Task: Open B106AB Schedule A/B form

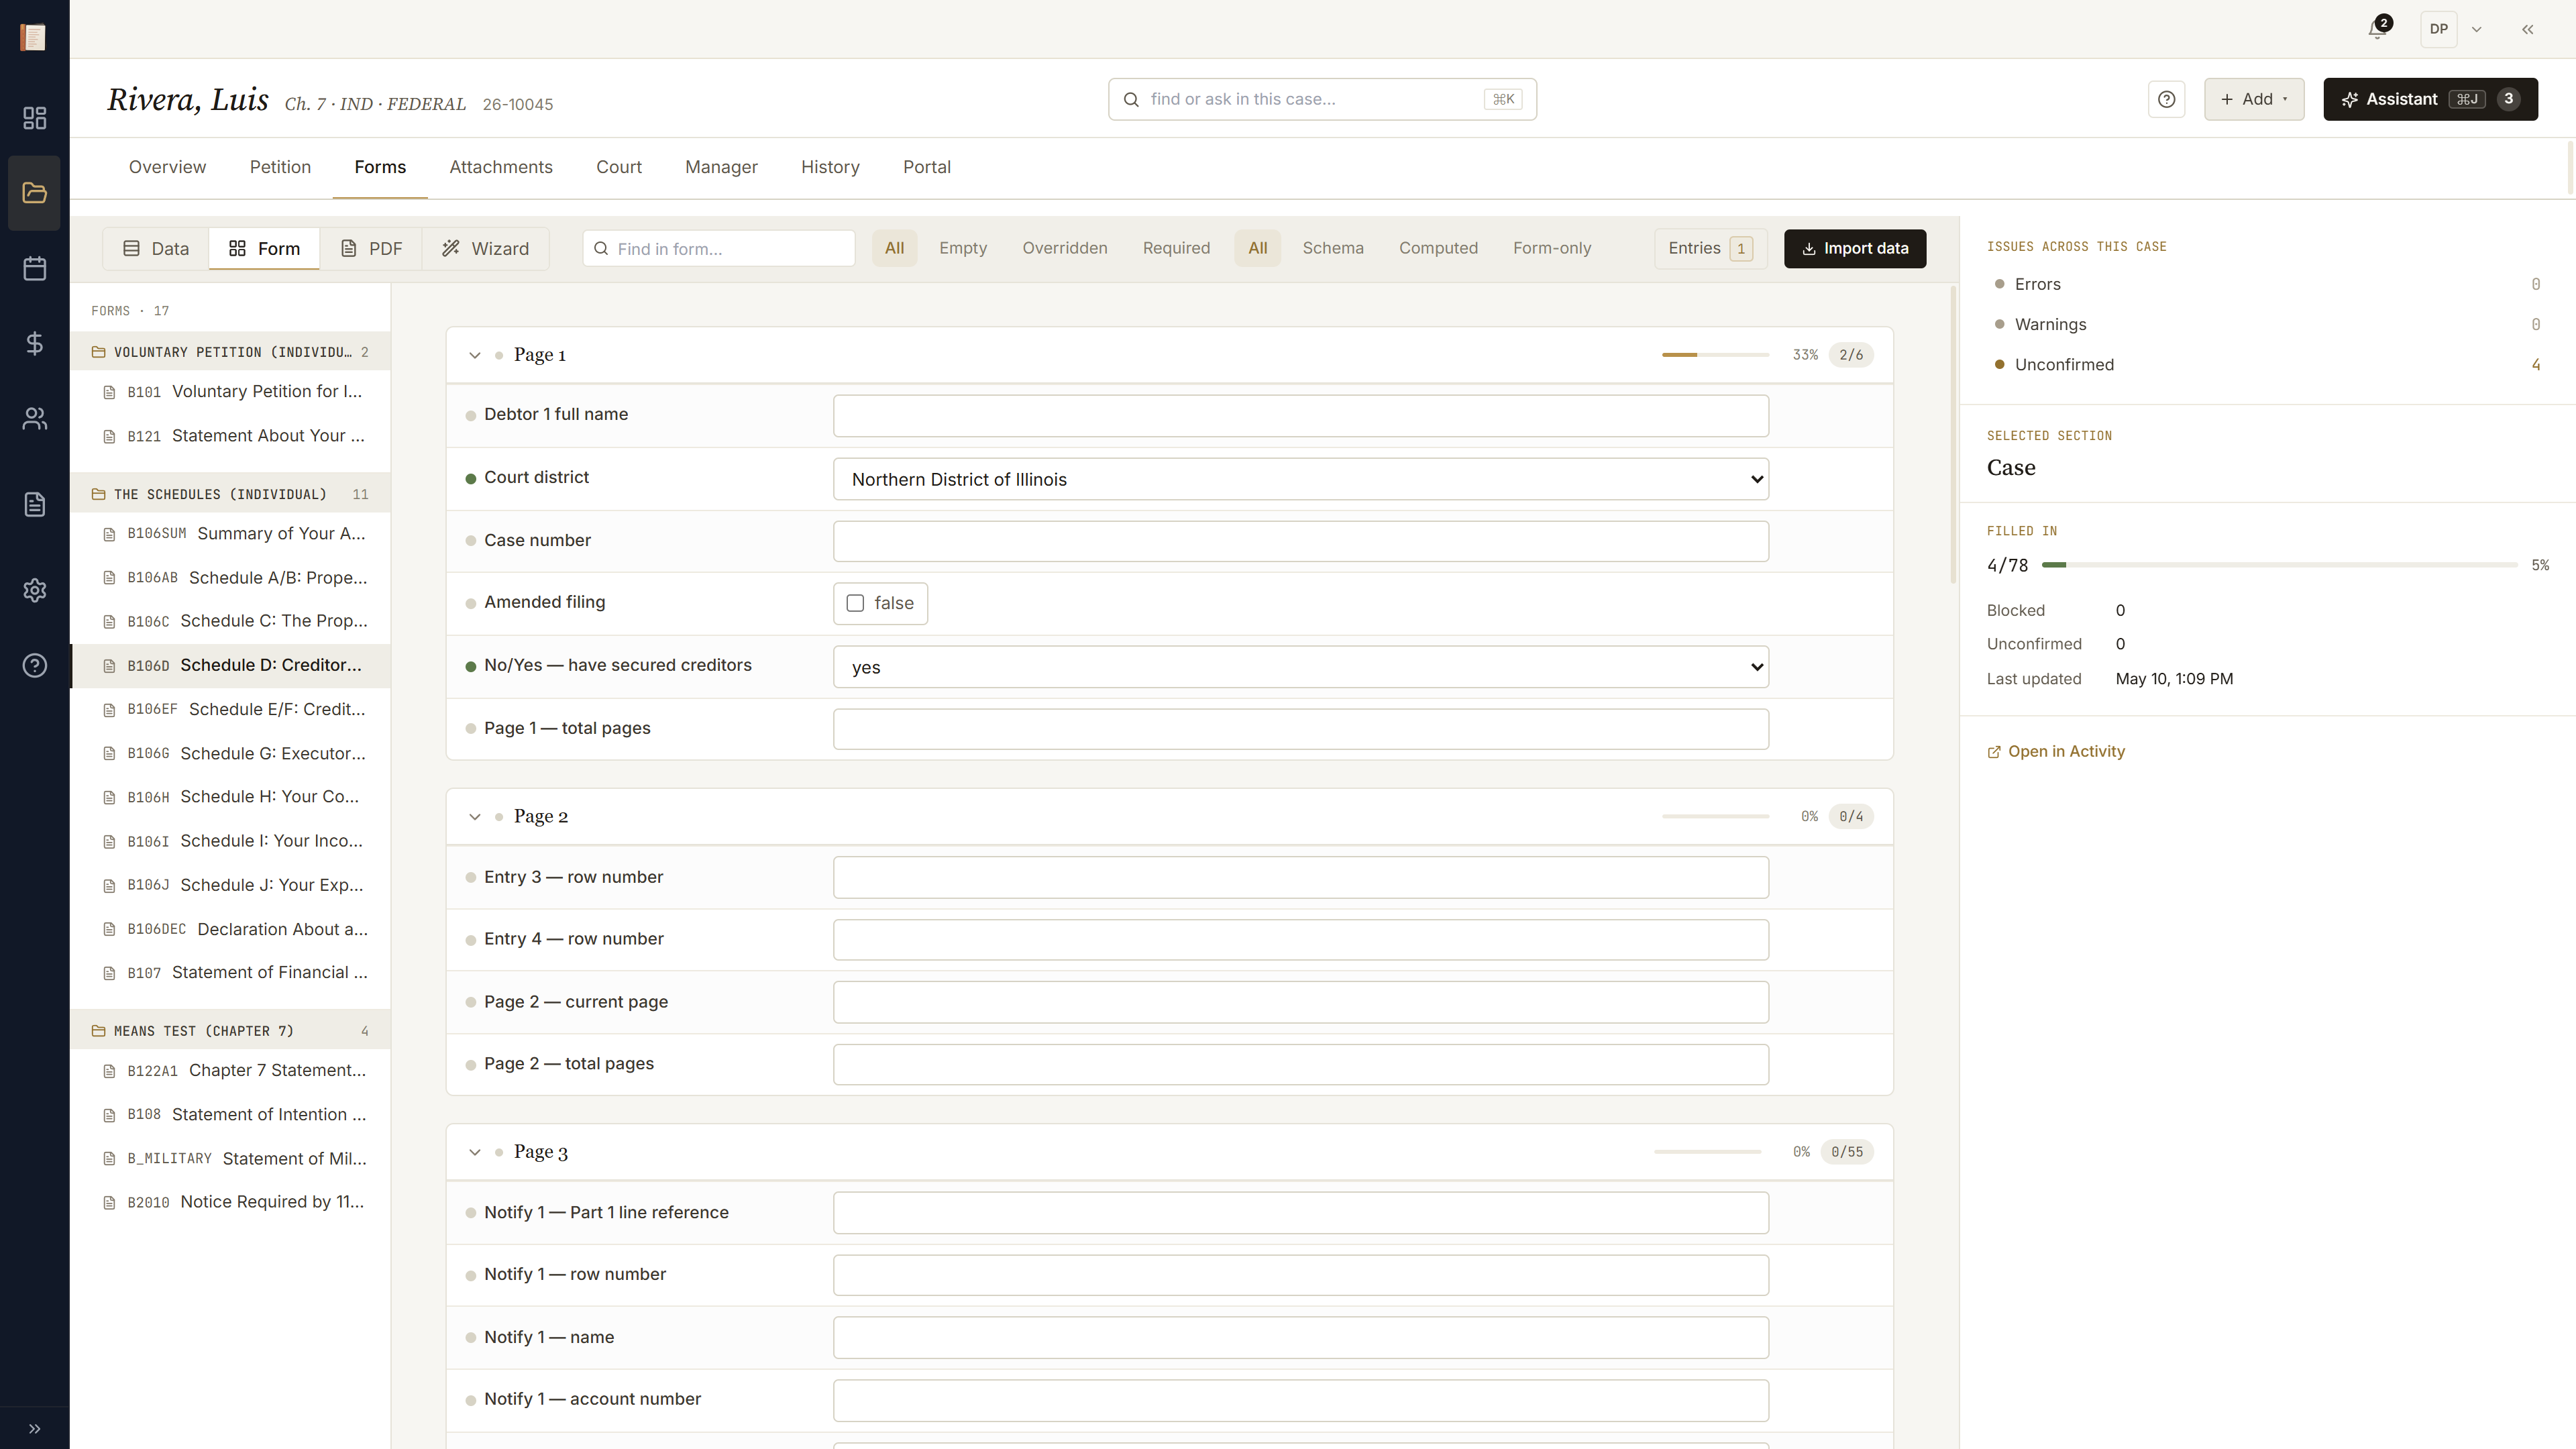Action: [230, 578]
